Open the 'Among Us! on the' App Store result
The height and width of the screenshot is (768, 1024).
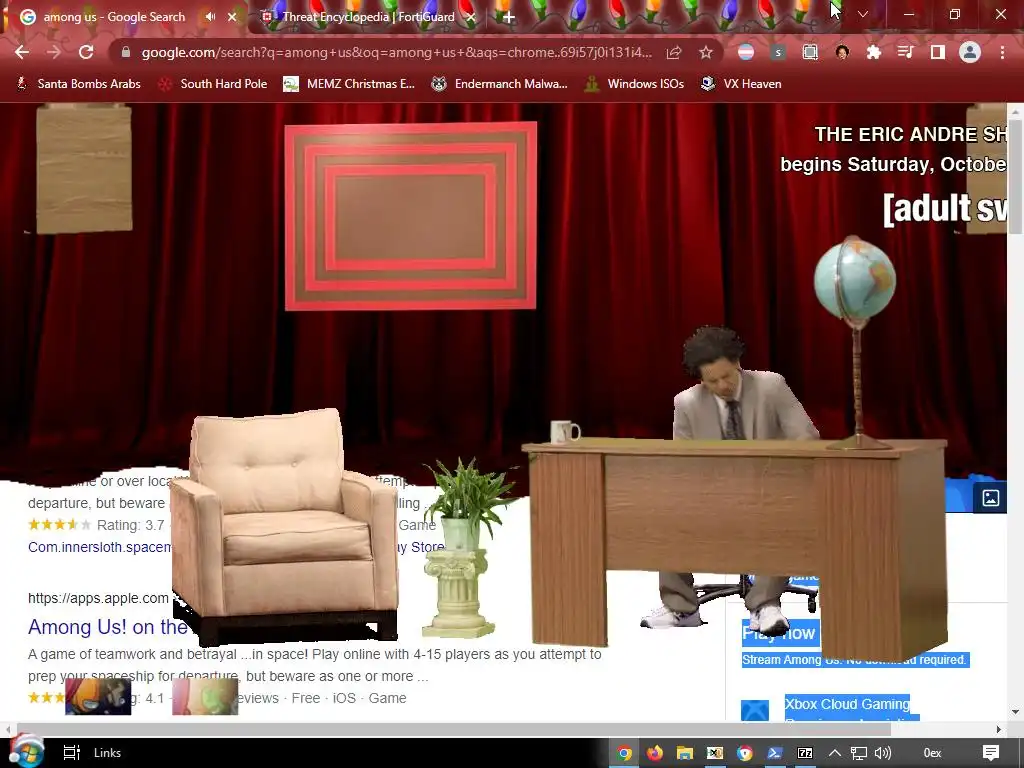(108, 627)
